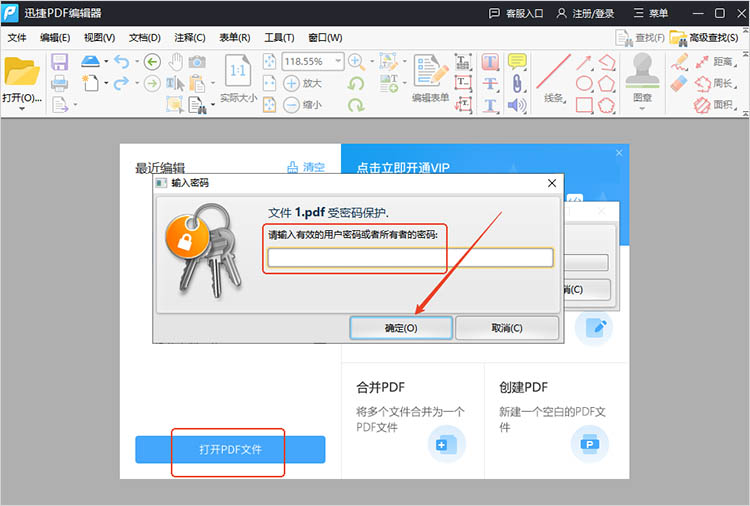Go to previous view with green left arrow

point(152,62)
